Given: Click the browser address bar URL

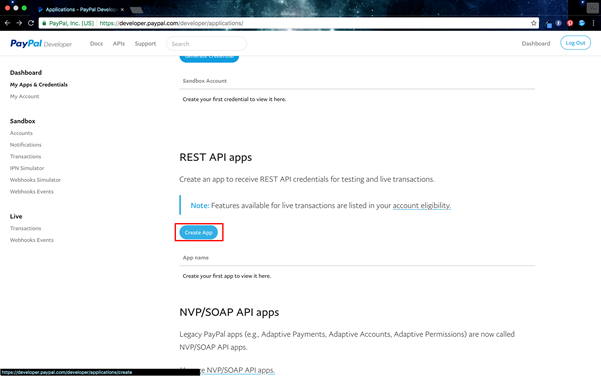Looking at the screenshot, I should tap(171, 23).
